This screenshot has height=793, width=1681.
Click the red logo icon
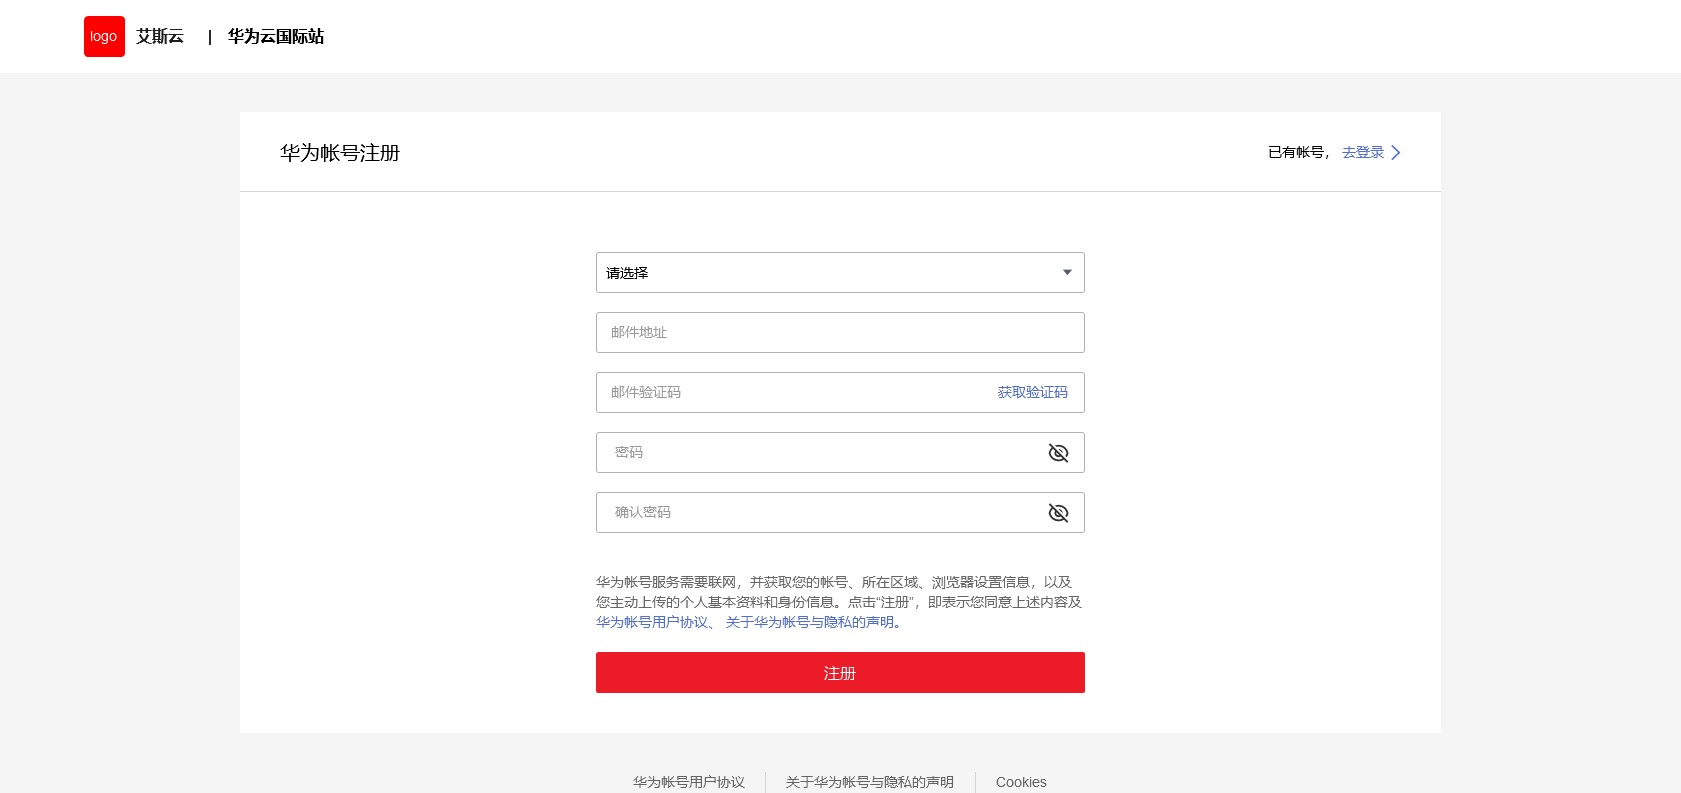point(104,36)
